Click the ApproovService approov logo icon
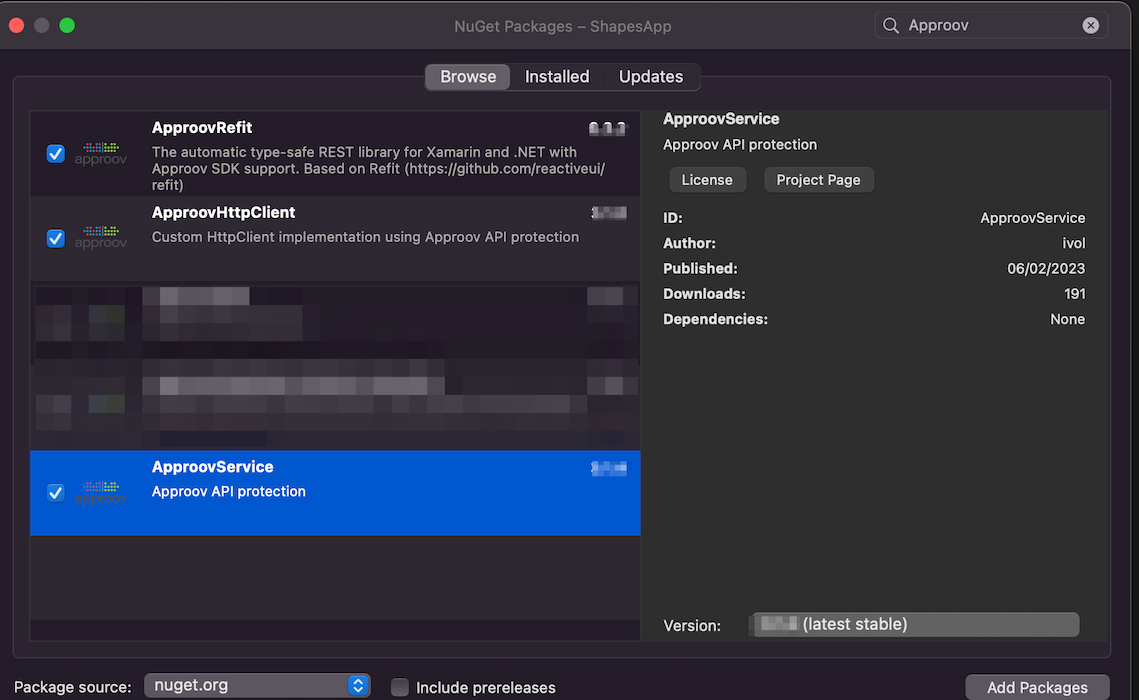This screenshot has height=700, width=1139. tap(101, 492)
